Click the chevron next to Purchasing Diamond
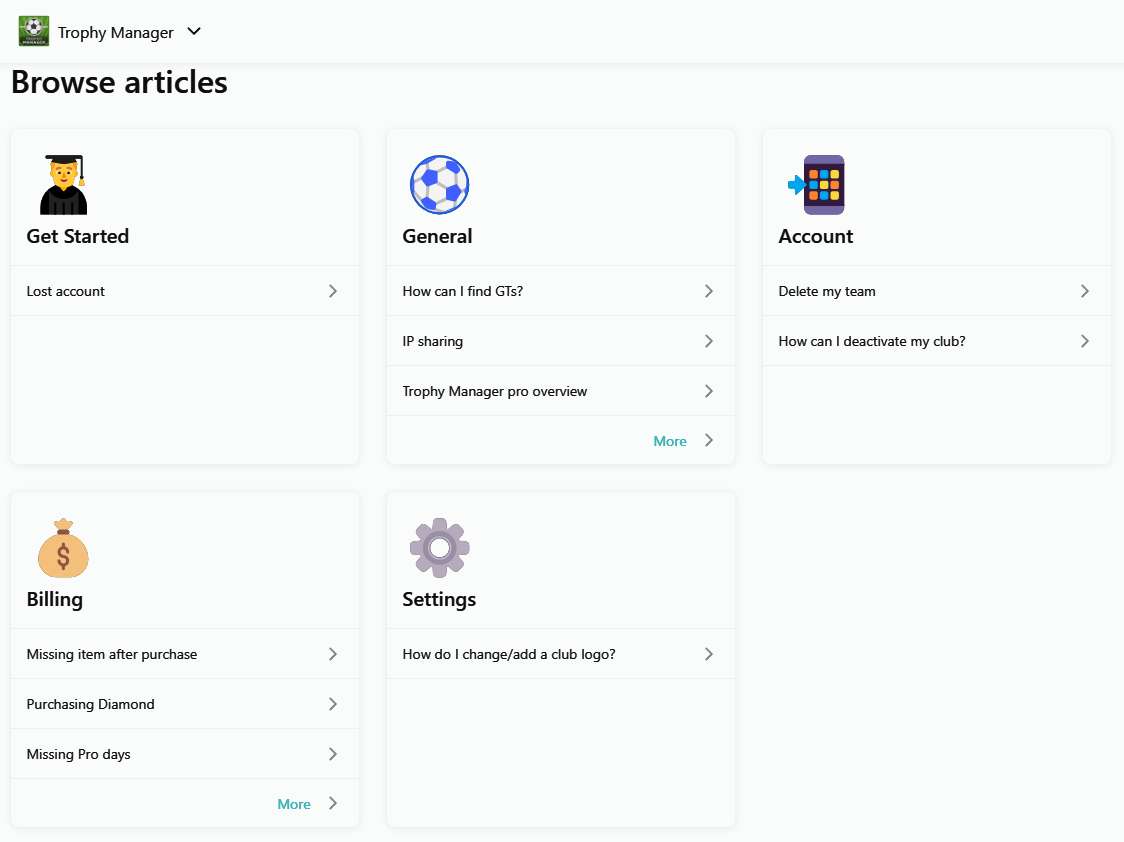 (x=333, y=704)
